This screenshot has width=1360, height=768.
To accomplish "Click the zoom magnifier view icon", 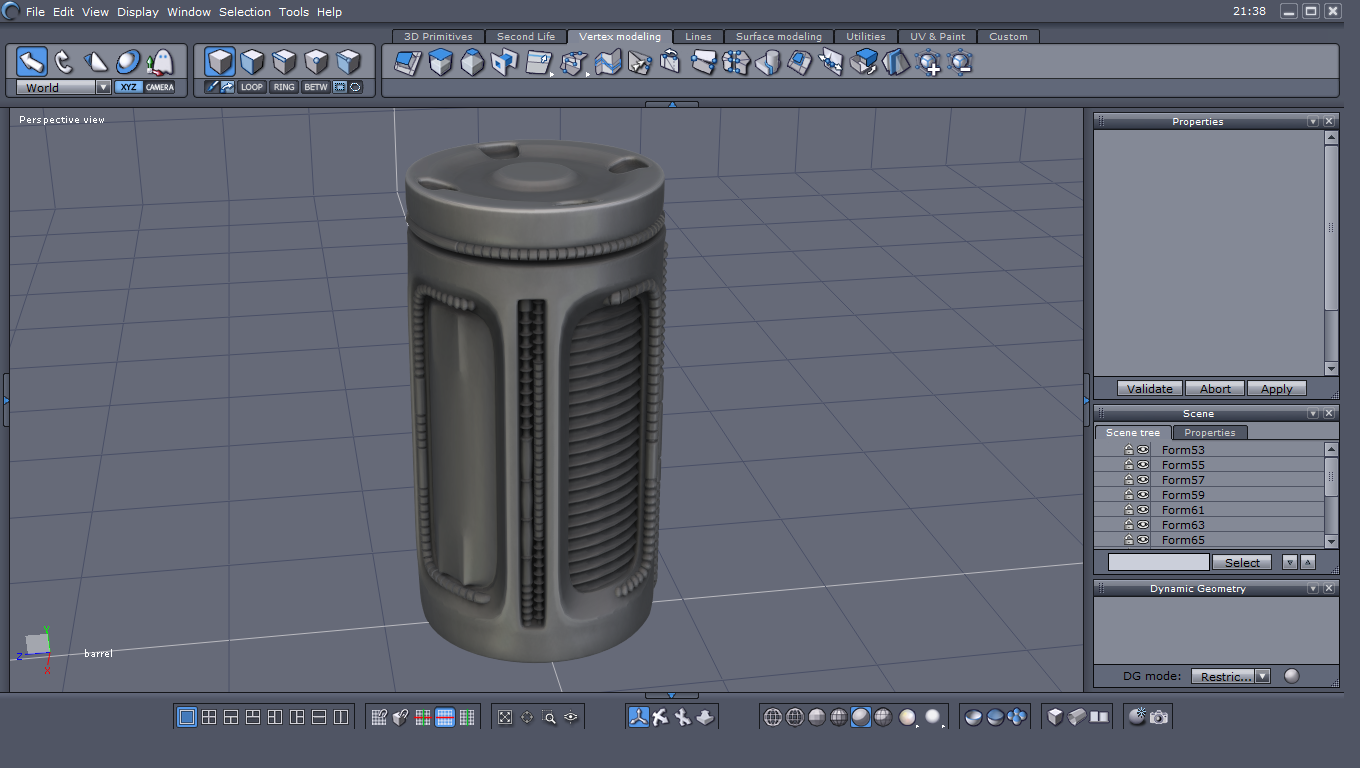I will click(x=549, y=717).
